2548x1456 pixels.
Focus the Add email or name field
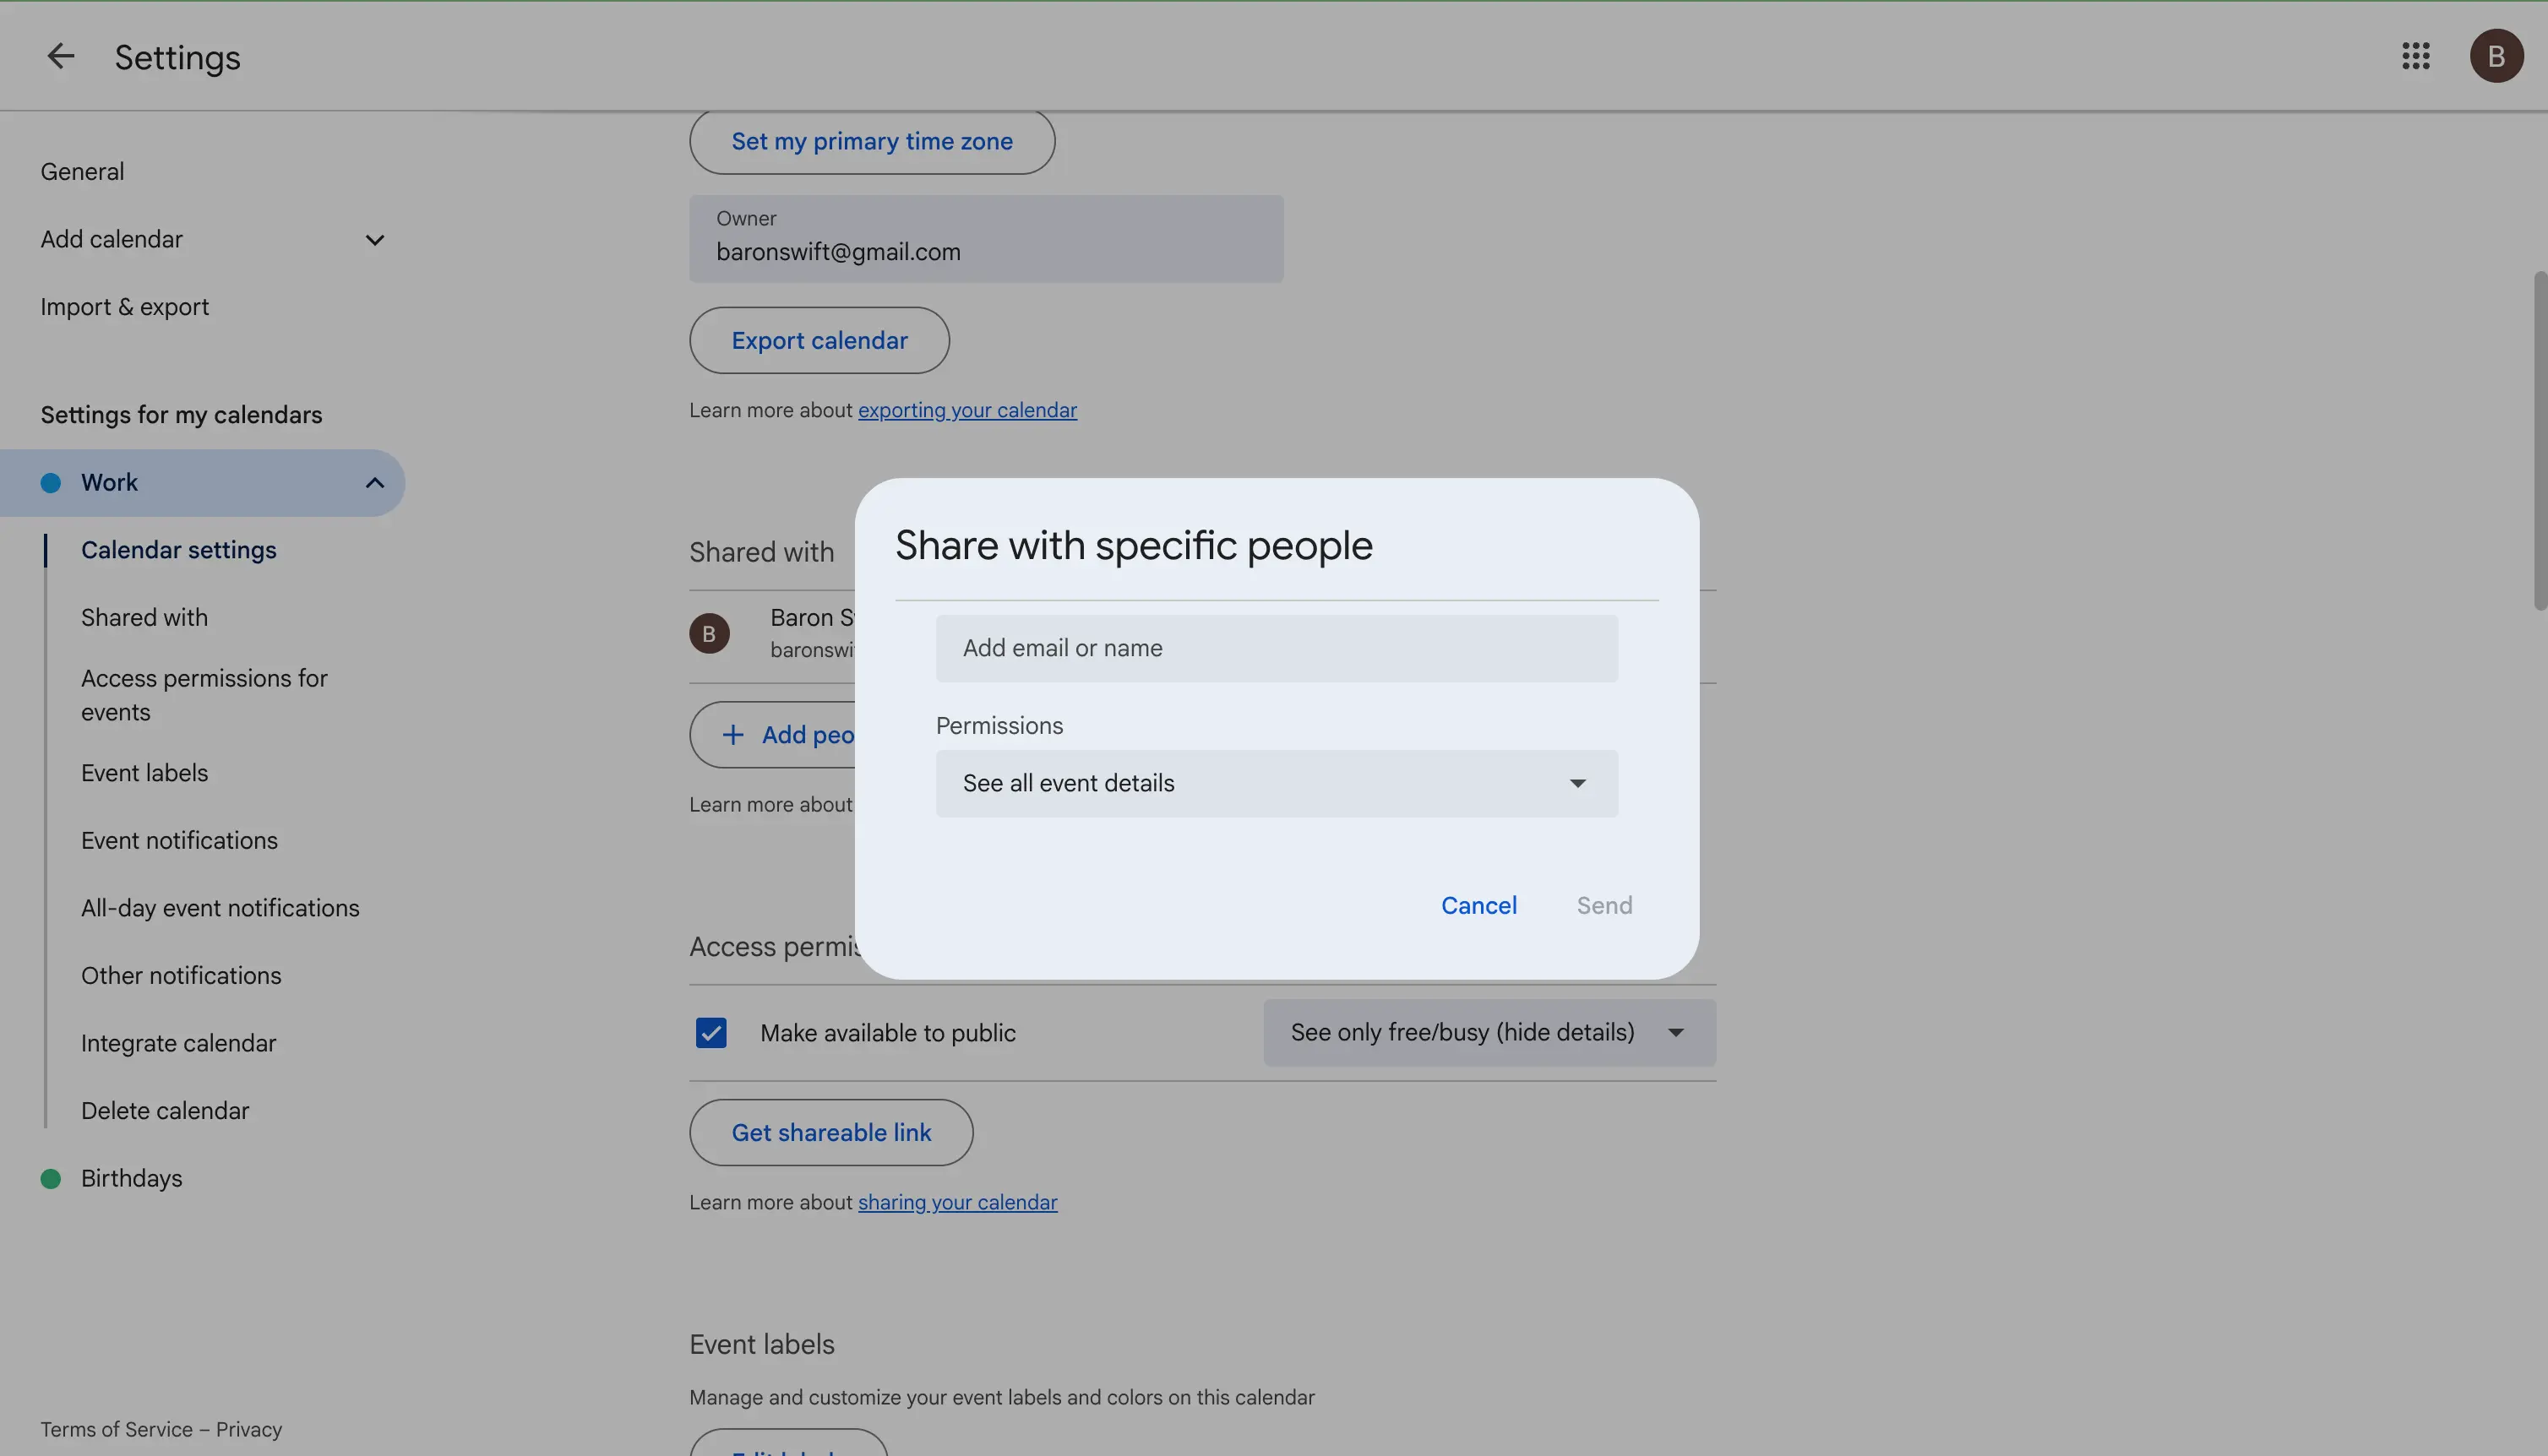(x=1276, y=649)
